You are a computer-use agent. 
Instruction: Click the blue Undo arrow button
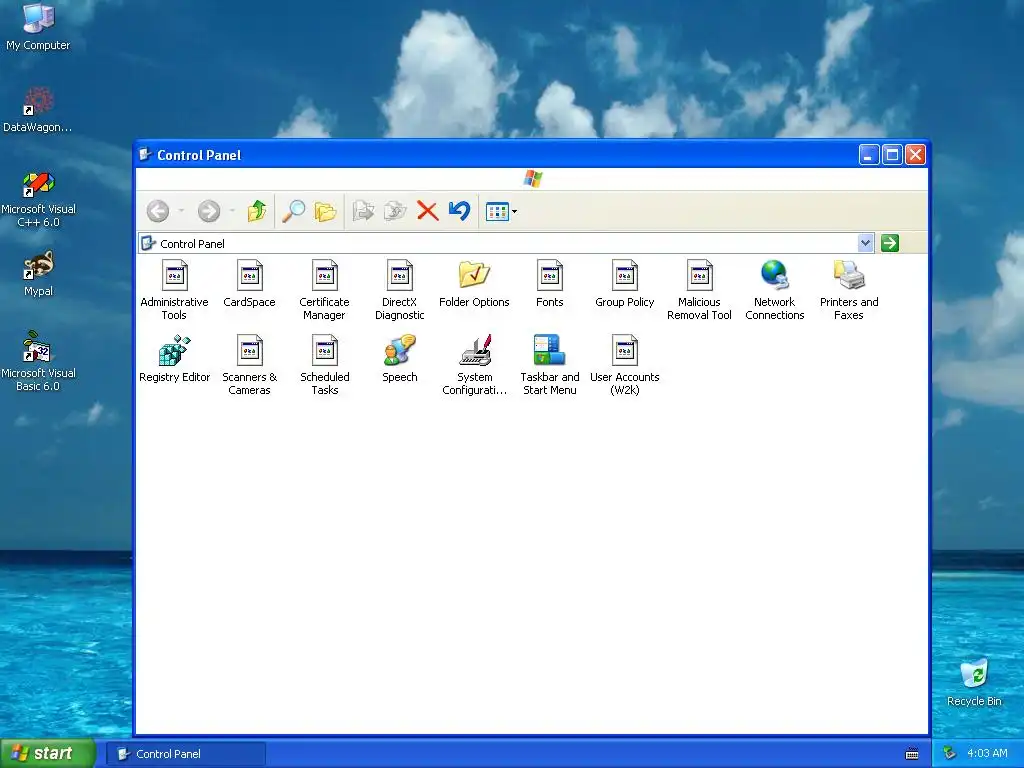tap(460, 211)
